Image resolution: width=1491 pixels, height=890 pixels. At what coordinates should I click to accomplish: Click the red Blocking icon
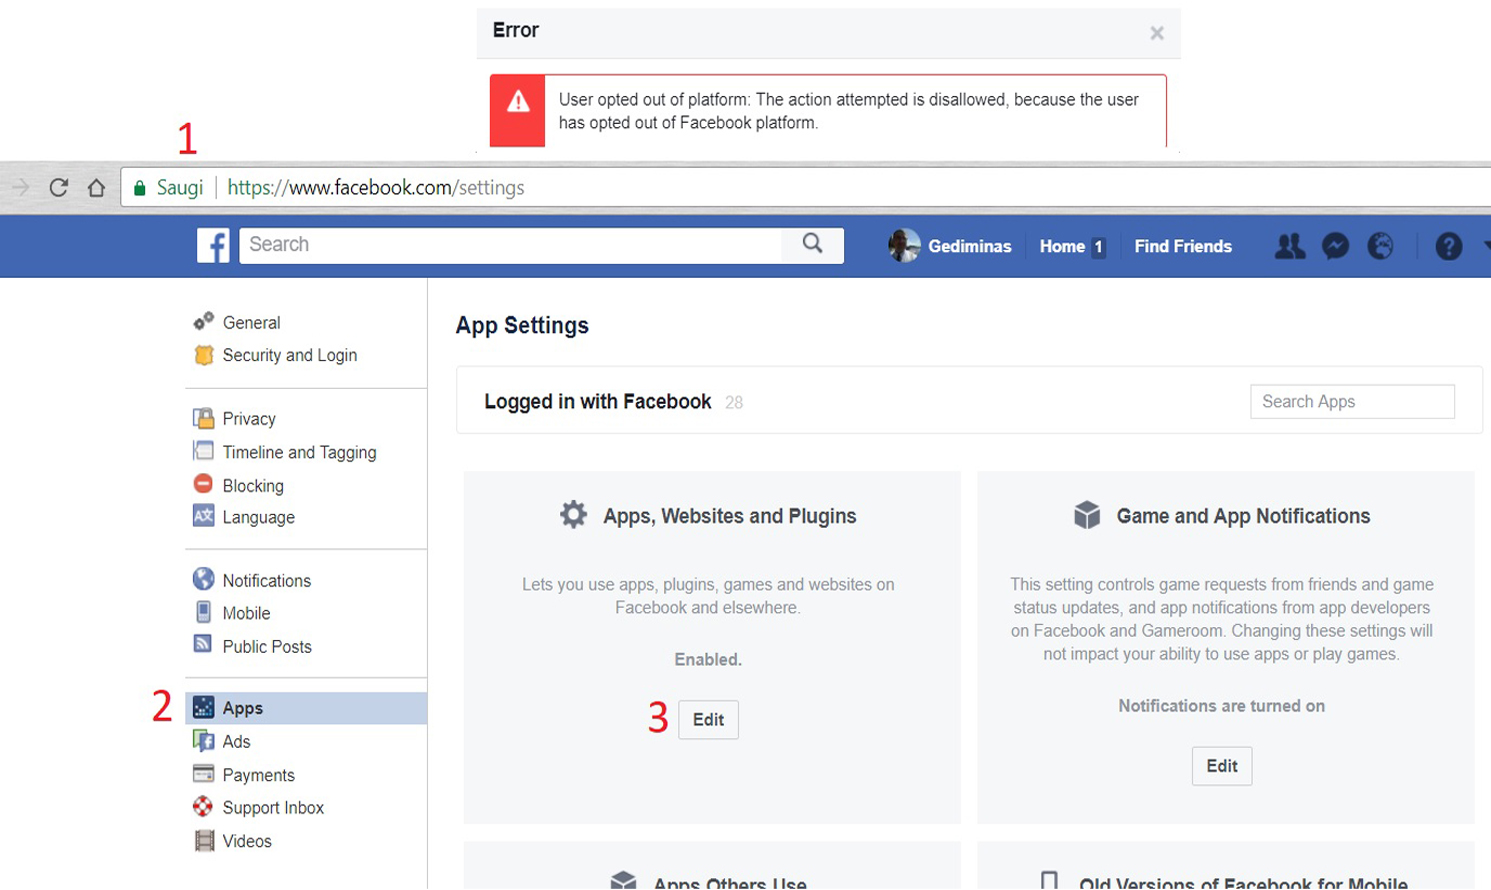203,484
